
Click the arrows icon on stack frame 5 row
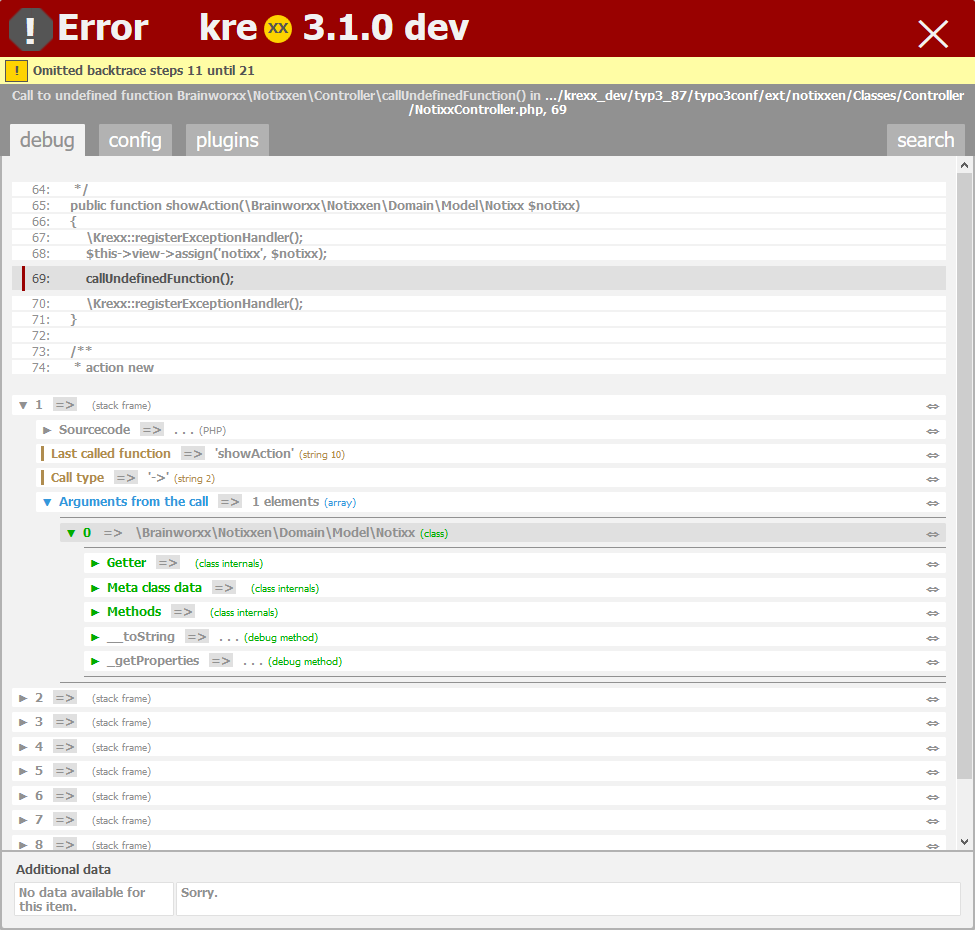932,773
